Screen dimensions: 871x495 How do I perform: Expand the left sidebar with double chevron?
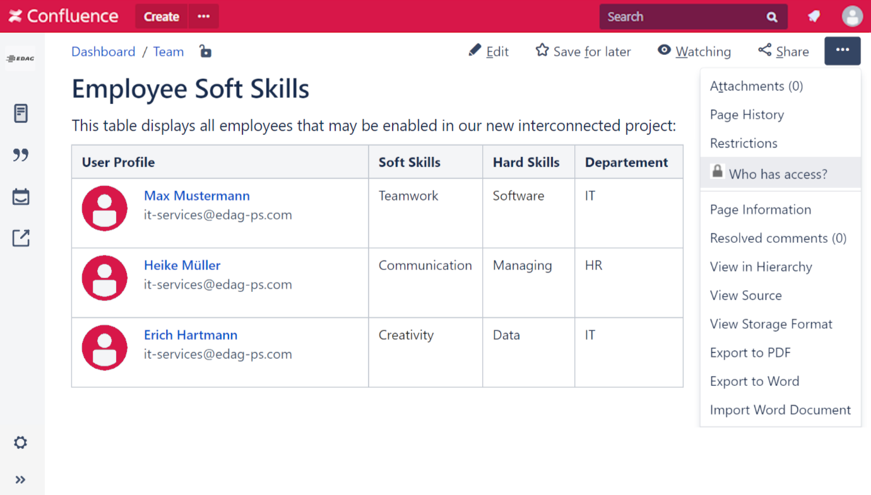coord(21,479)
